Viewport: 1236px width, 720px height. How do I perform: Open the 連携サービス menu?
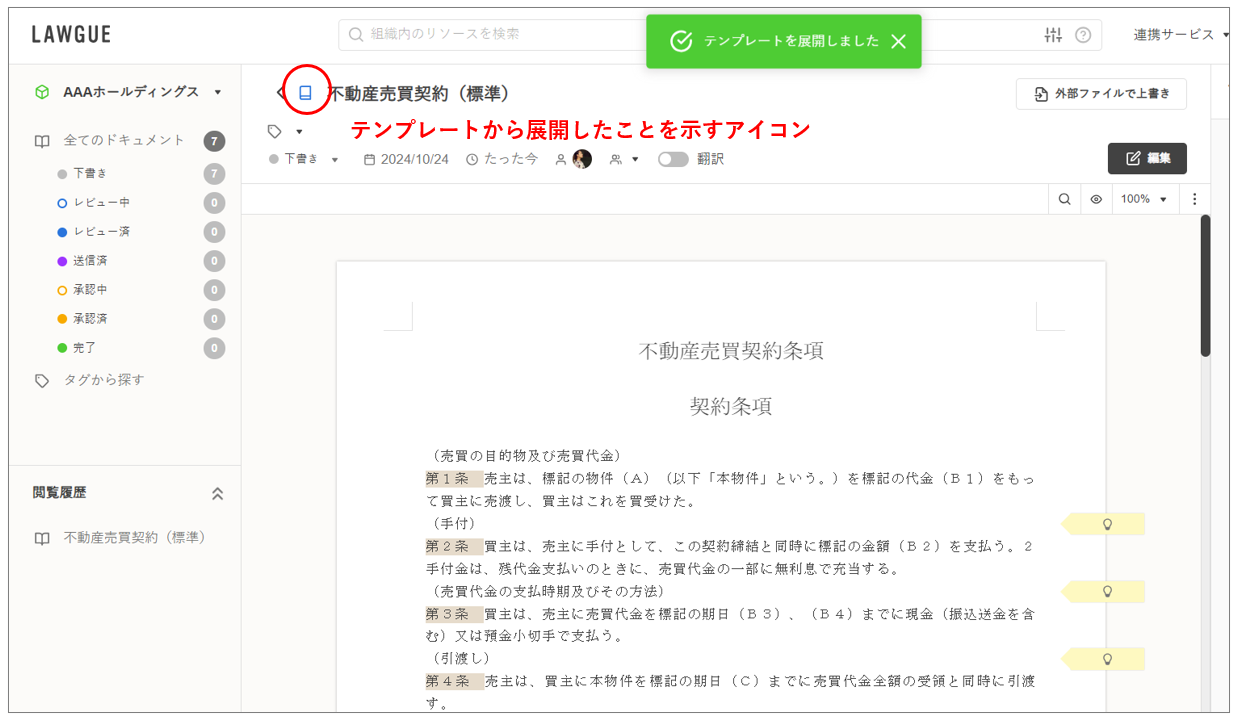click(1179, 35)
